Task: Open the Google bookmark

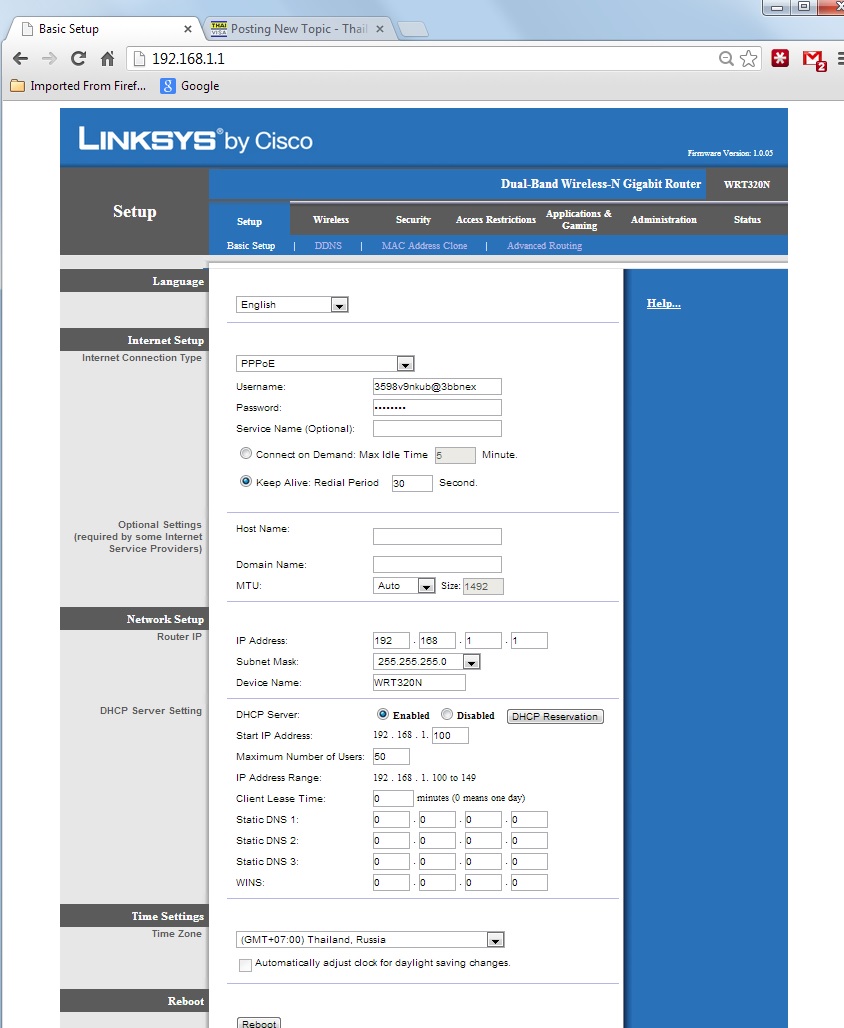Action: coord(190,86)
